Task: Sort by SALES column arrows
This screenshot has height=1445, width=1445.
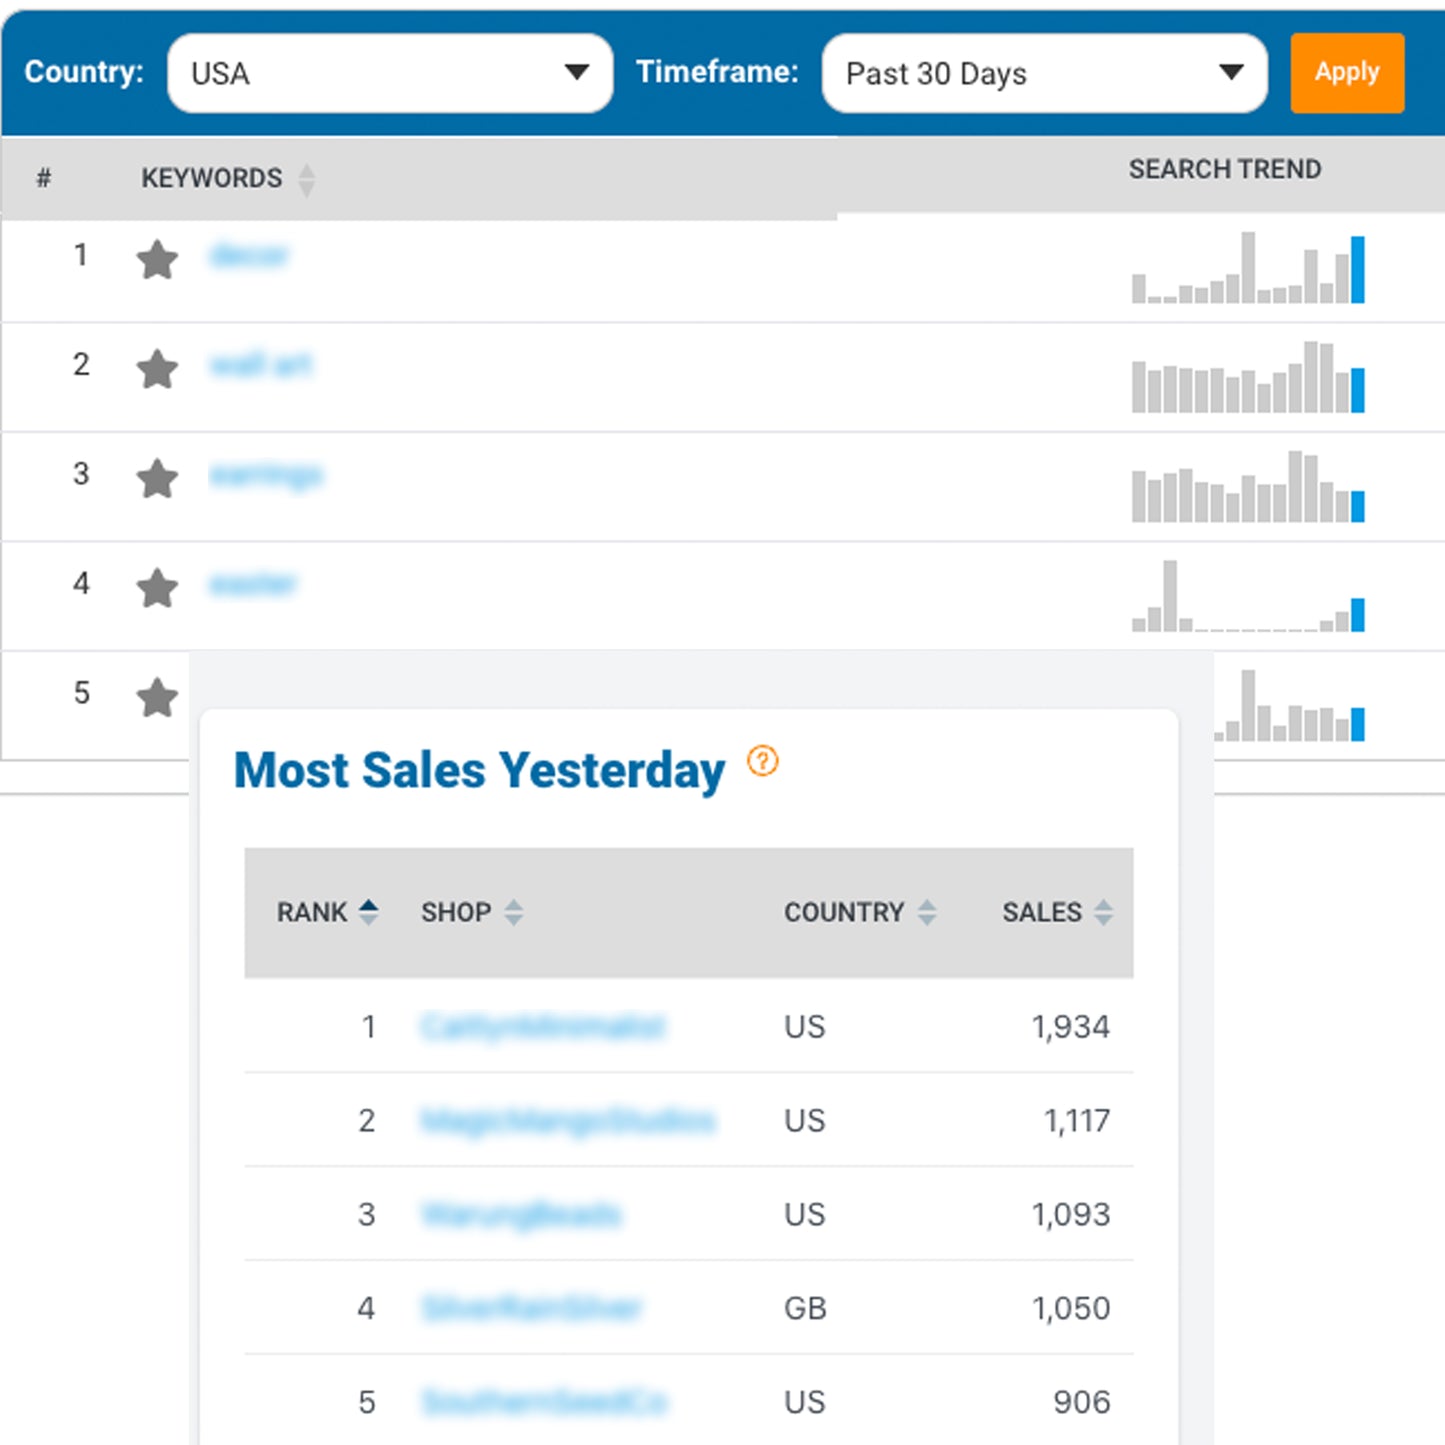Action: point(1103,912)
